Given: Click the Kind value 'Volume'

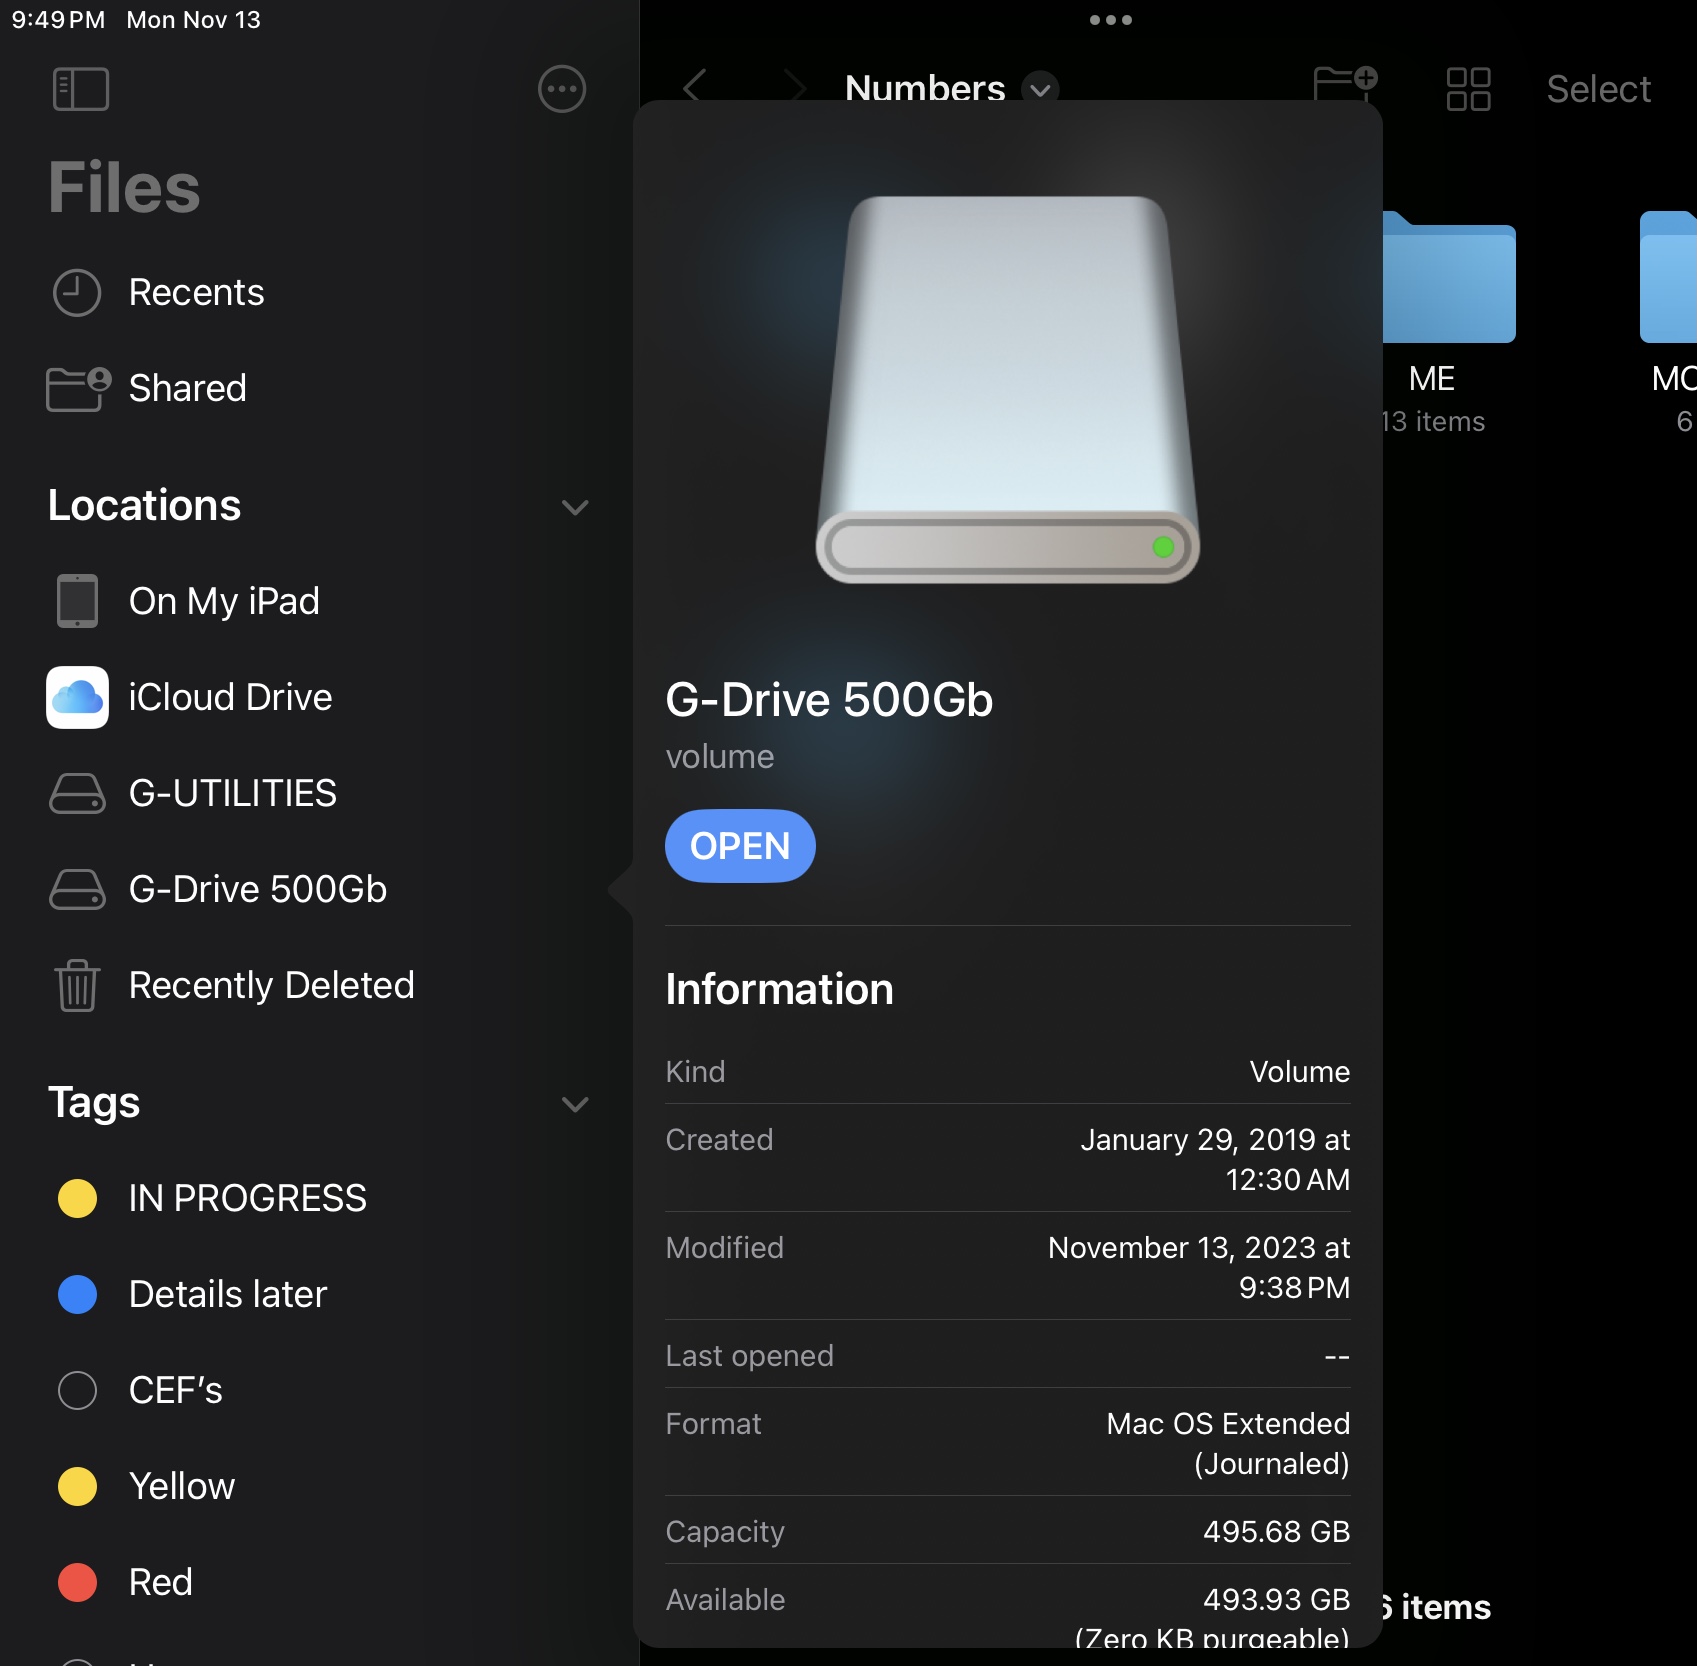Looking at the screenshot, I should (x=1299, y=1072).
